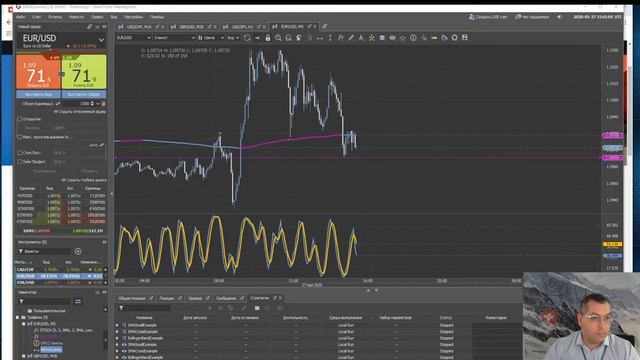Collapse the EUR/USD, M5 tree node
Viewport: 640px width, 360px height.
pyautogui.click(x=24, y=324)
